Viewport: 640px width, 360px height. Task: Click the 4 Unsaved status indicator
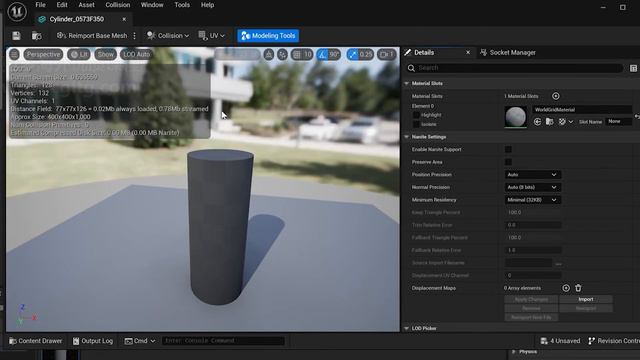coord(560,341)
